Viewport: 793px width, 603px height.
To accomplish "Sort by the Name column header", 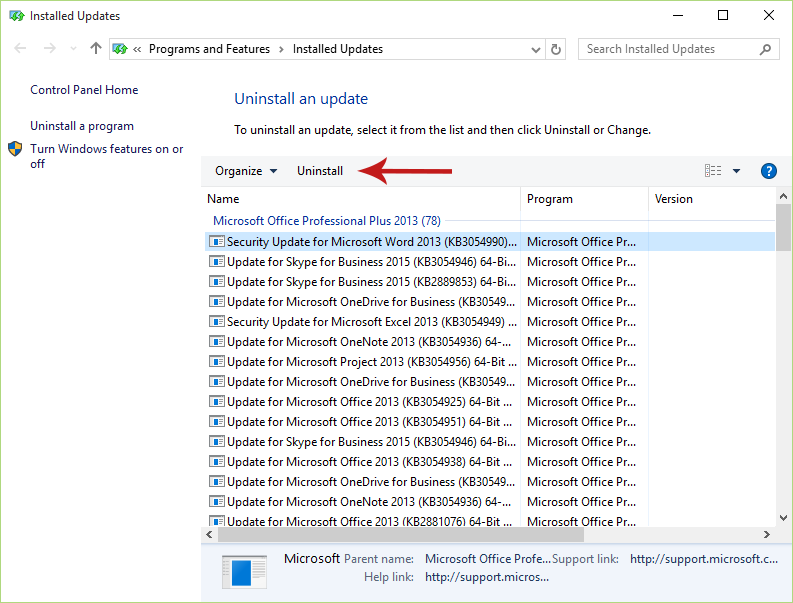I will pos(362,199).
